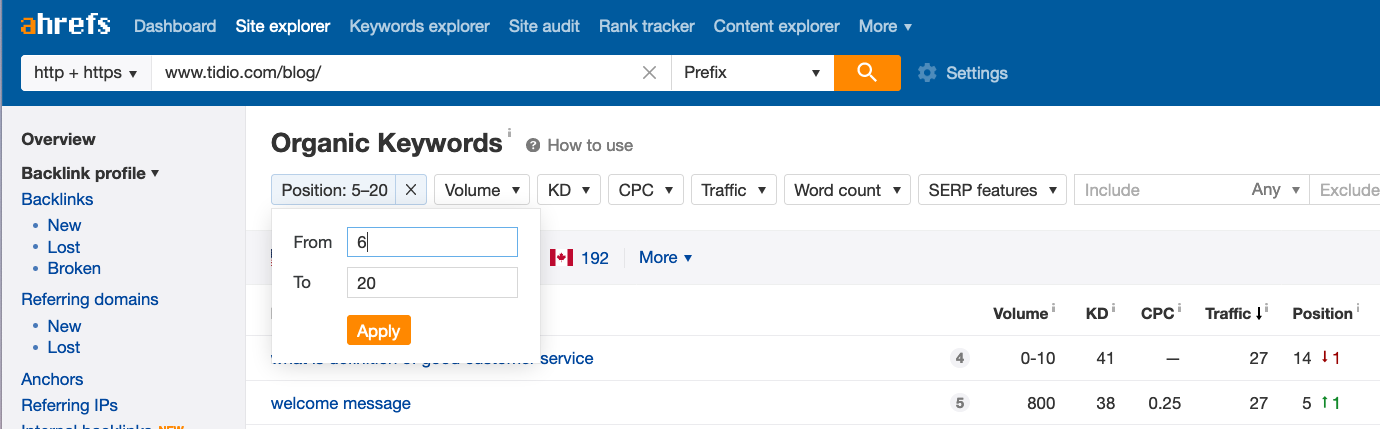
Task: Click the Canada 192 keyword count
Action: point(594,258)
